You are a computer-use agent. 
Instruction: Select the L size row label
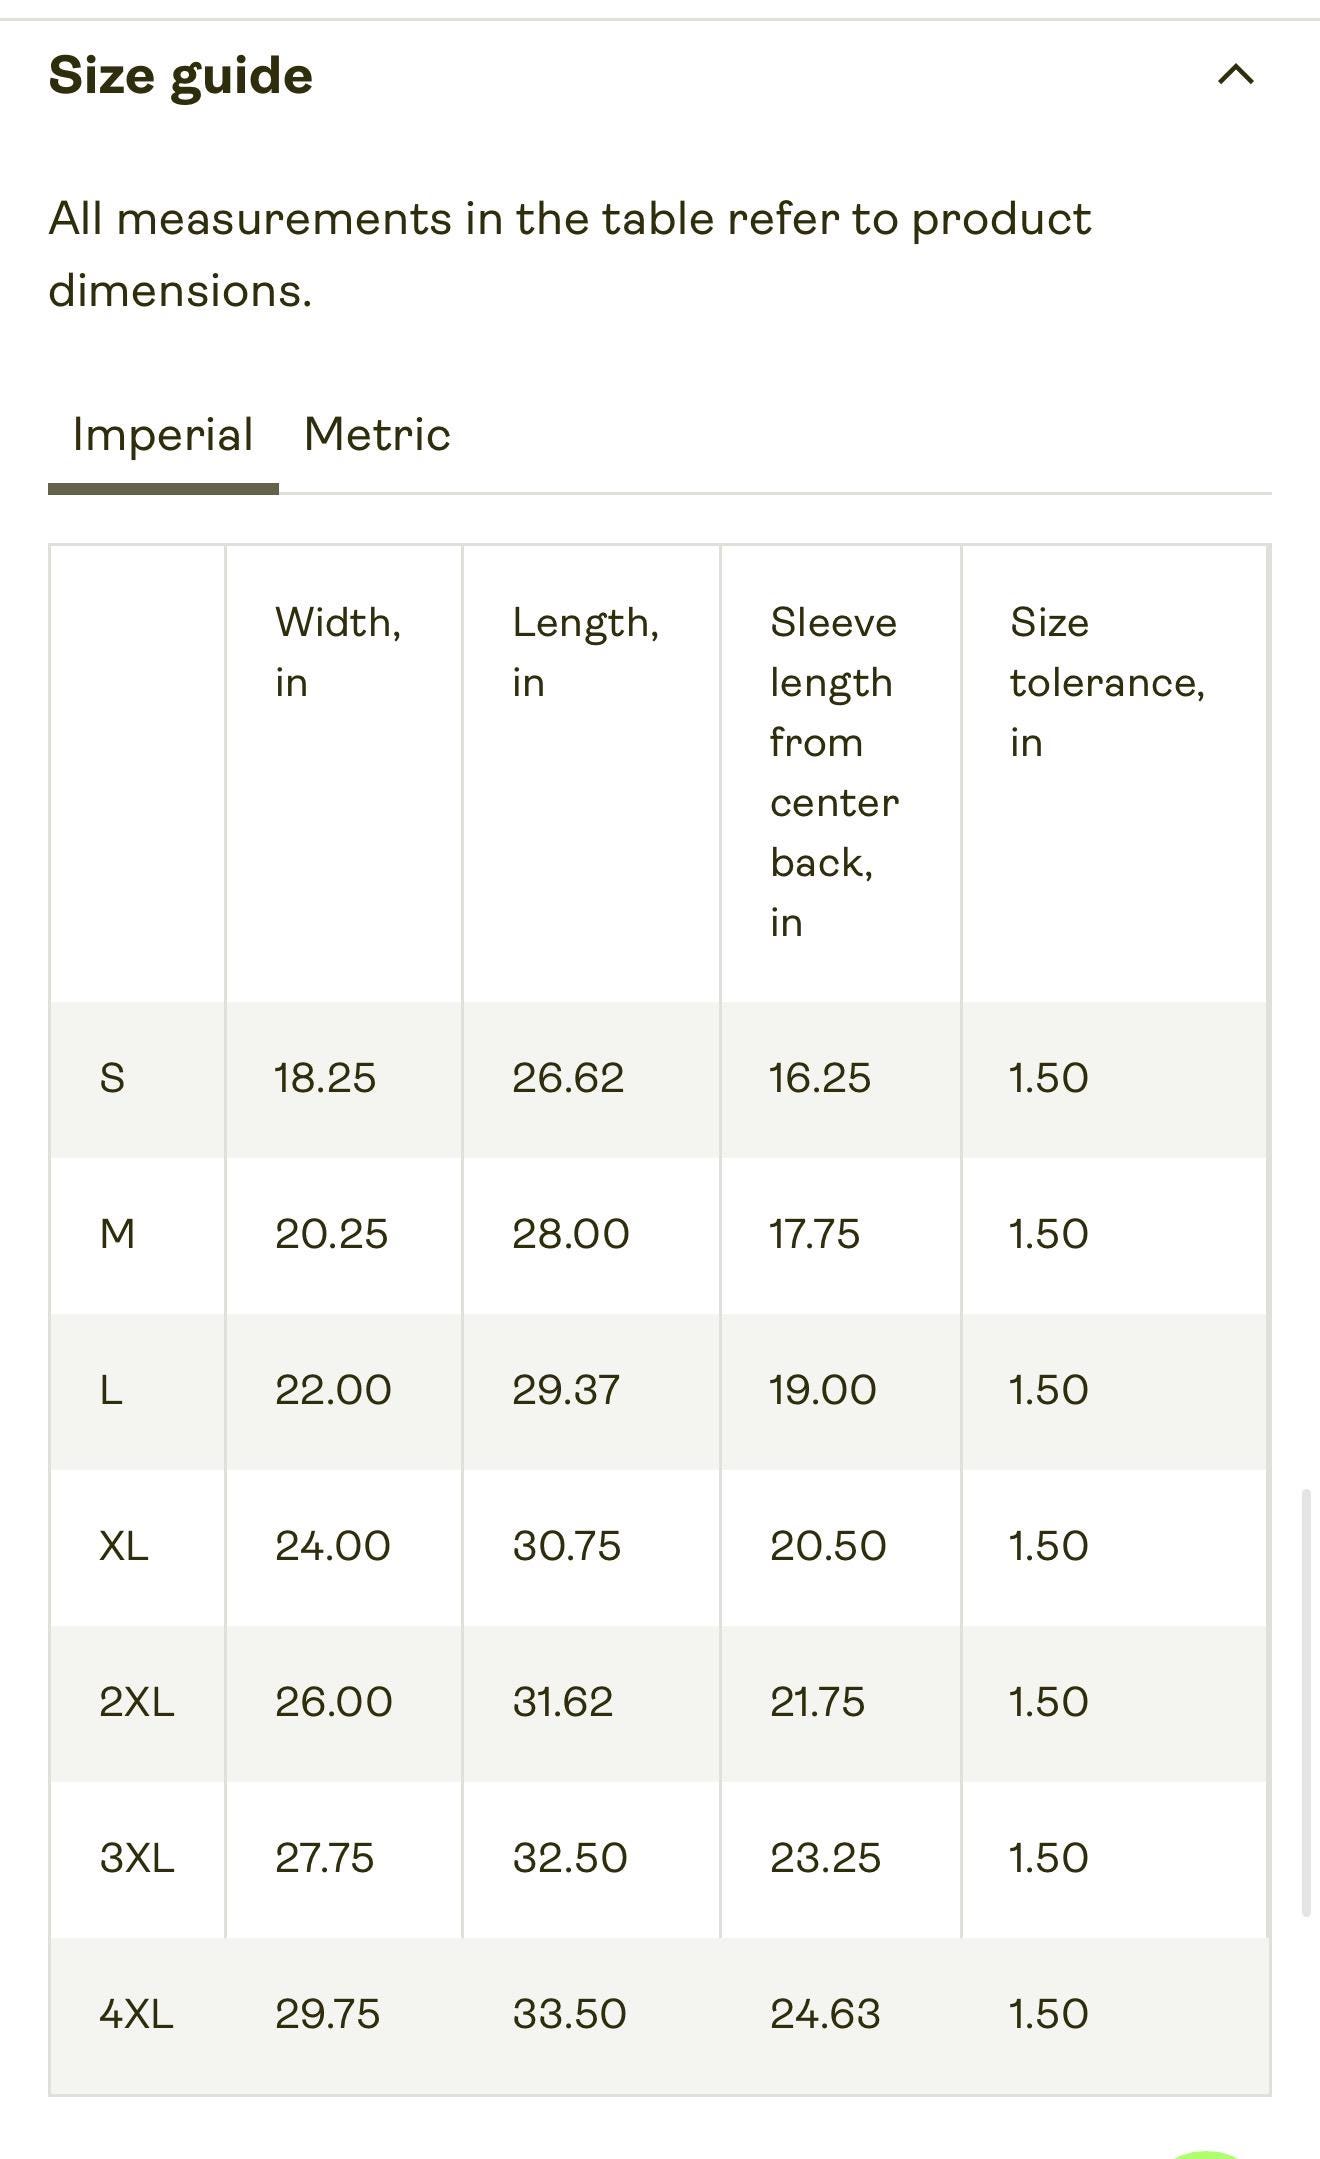pyautogui.click(x=111, y=1390)
